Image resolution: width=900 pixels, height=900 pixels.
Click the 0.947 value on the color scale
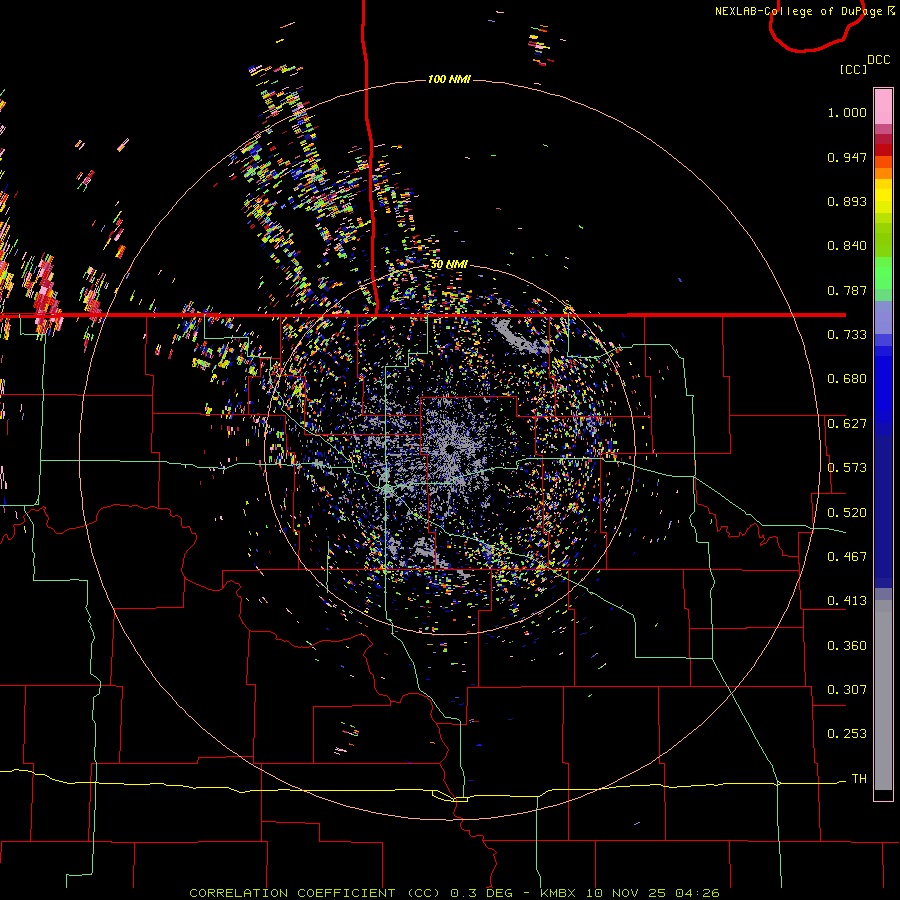point(847,157)
